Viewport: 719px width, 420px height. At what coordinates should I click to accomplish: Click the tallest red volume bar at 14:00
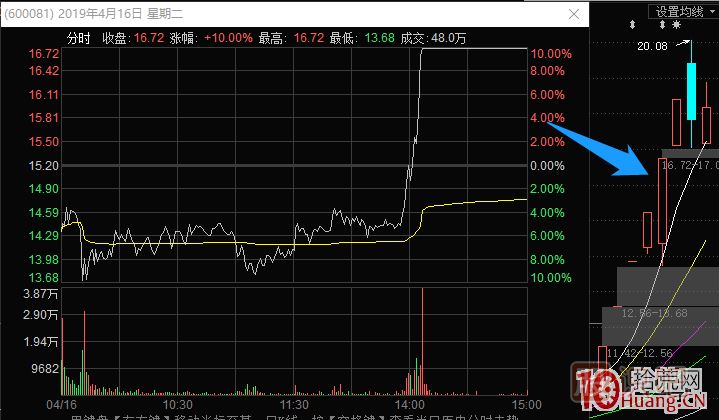424,340
